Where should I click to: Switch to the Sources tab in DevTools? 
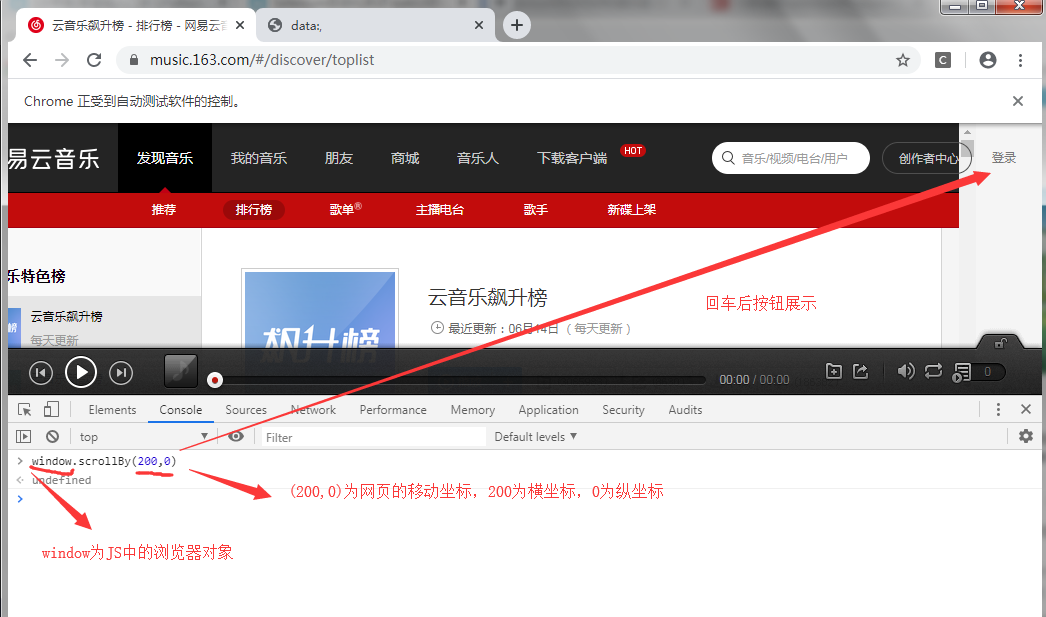(x=245, y=410)
